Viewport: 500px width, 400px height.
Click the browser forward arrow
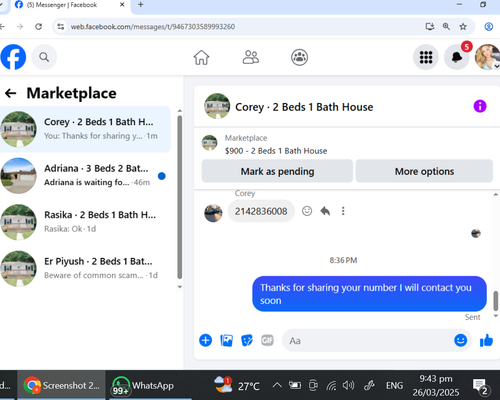(x=20, y=27)
